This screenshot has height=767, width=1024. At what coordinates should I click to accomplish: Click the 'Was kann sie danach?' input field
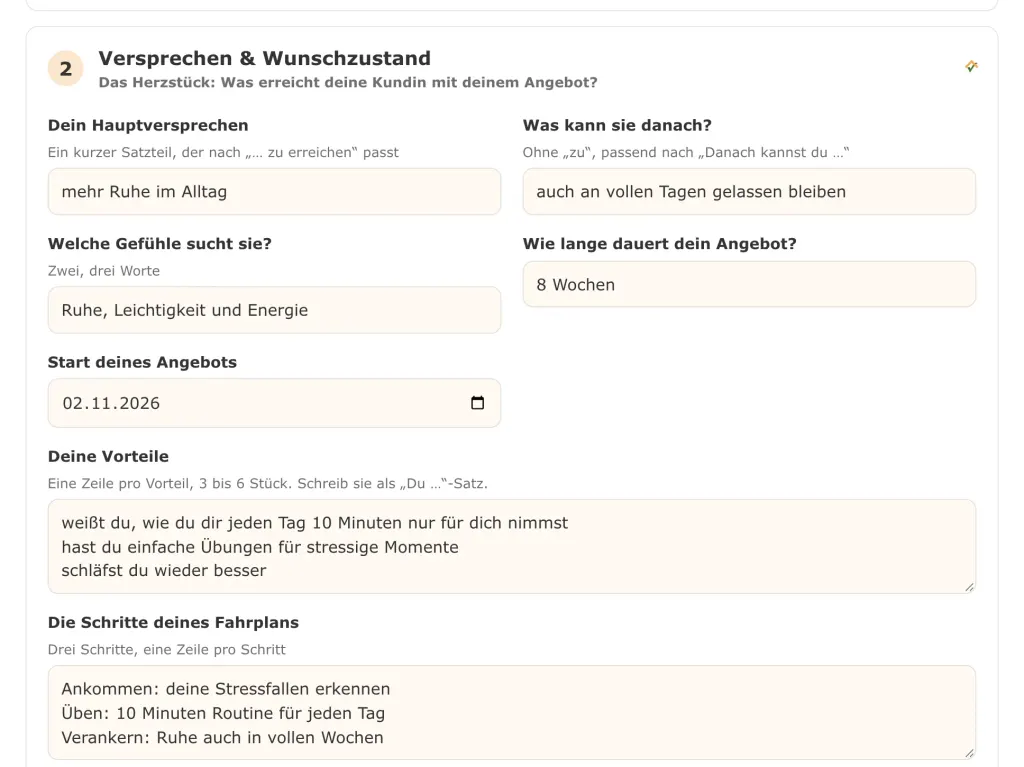point(749,191)
